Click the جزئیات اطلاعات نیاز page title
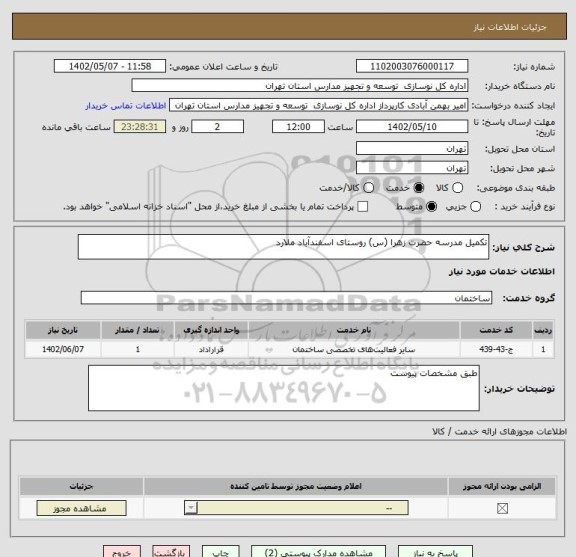576x557 pixels. click(510, 27)
